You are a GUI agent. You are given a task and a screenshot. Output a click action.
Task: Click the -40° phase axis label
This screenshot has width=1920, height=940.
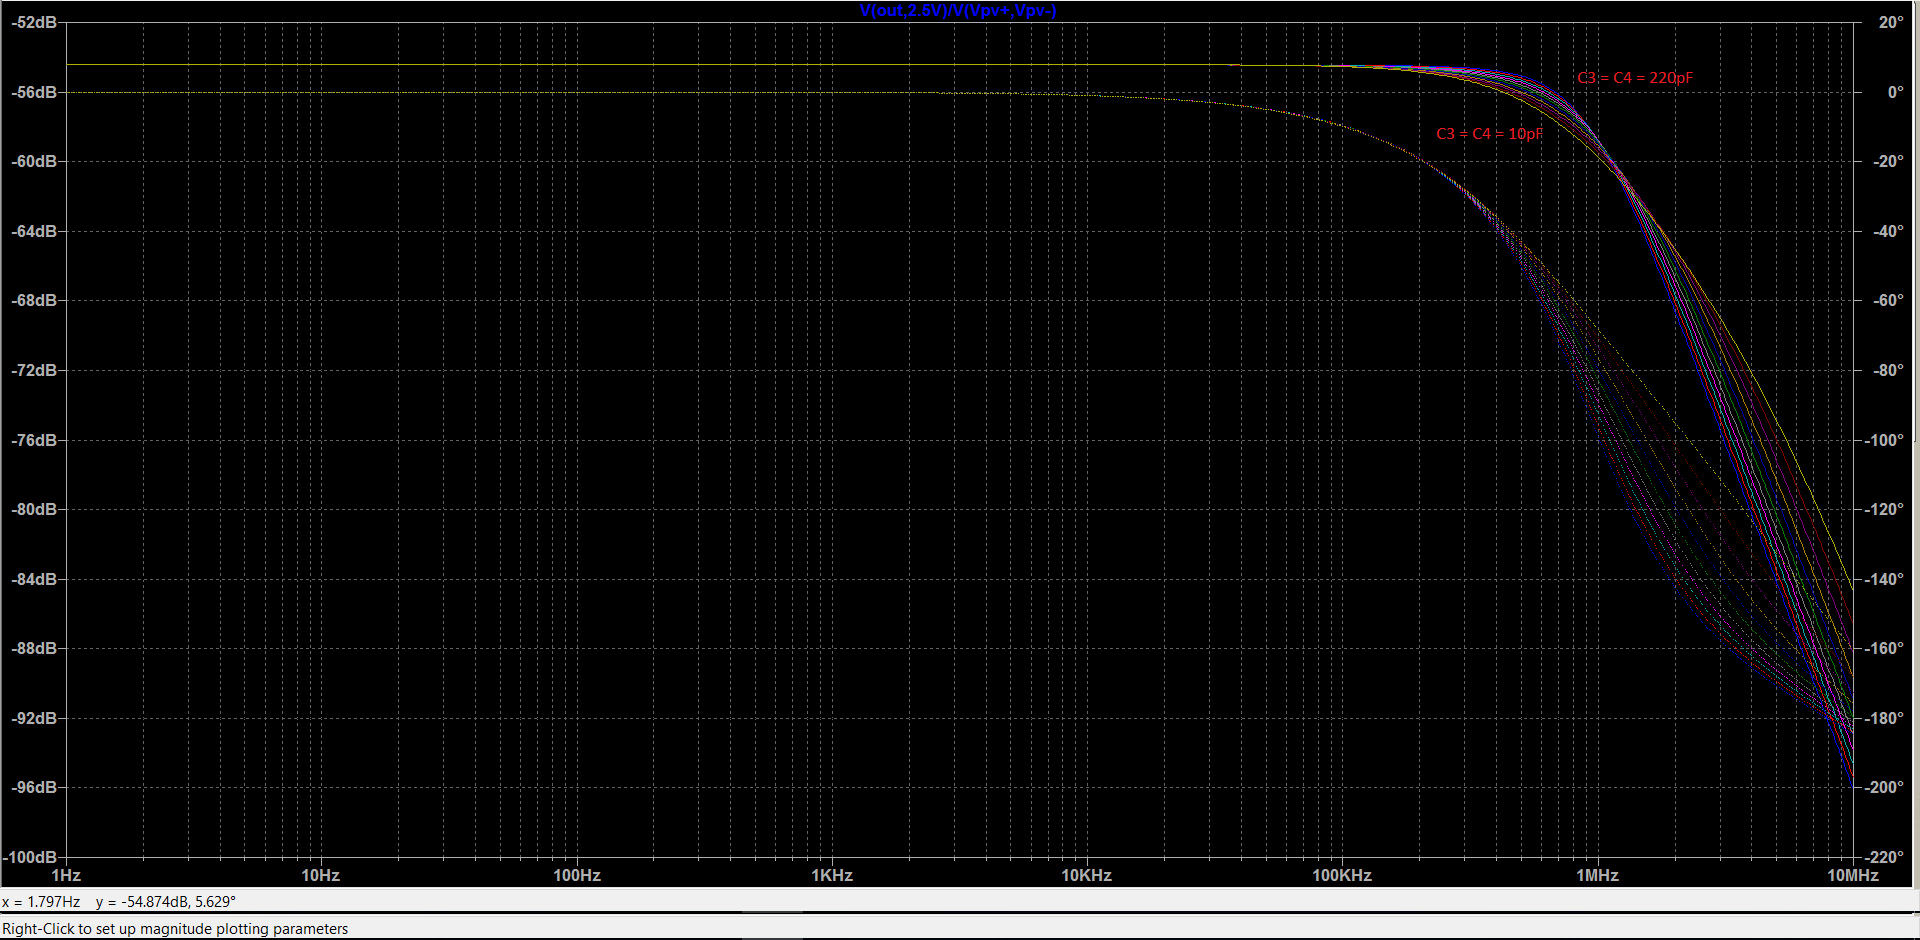coord(1888,231)
